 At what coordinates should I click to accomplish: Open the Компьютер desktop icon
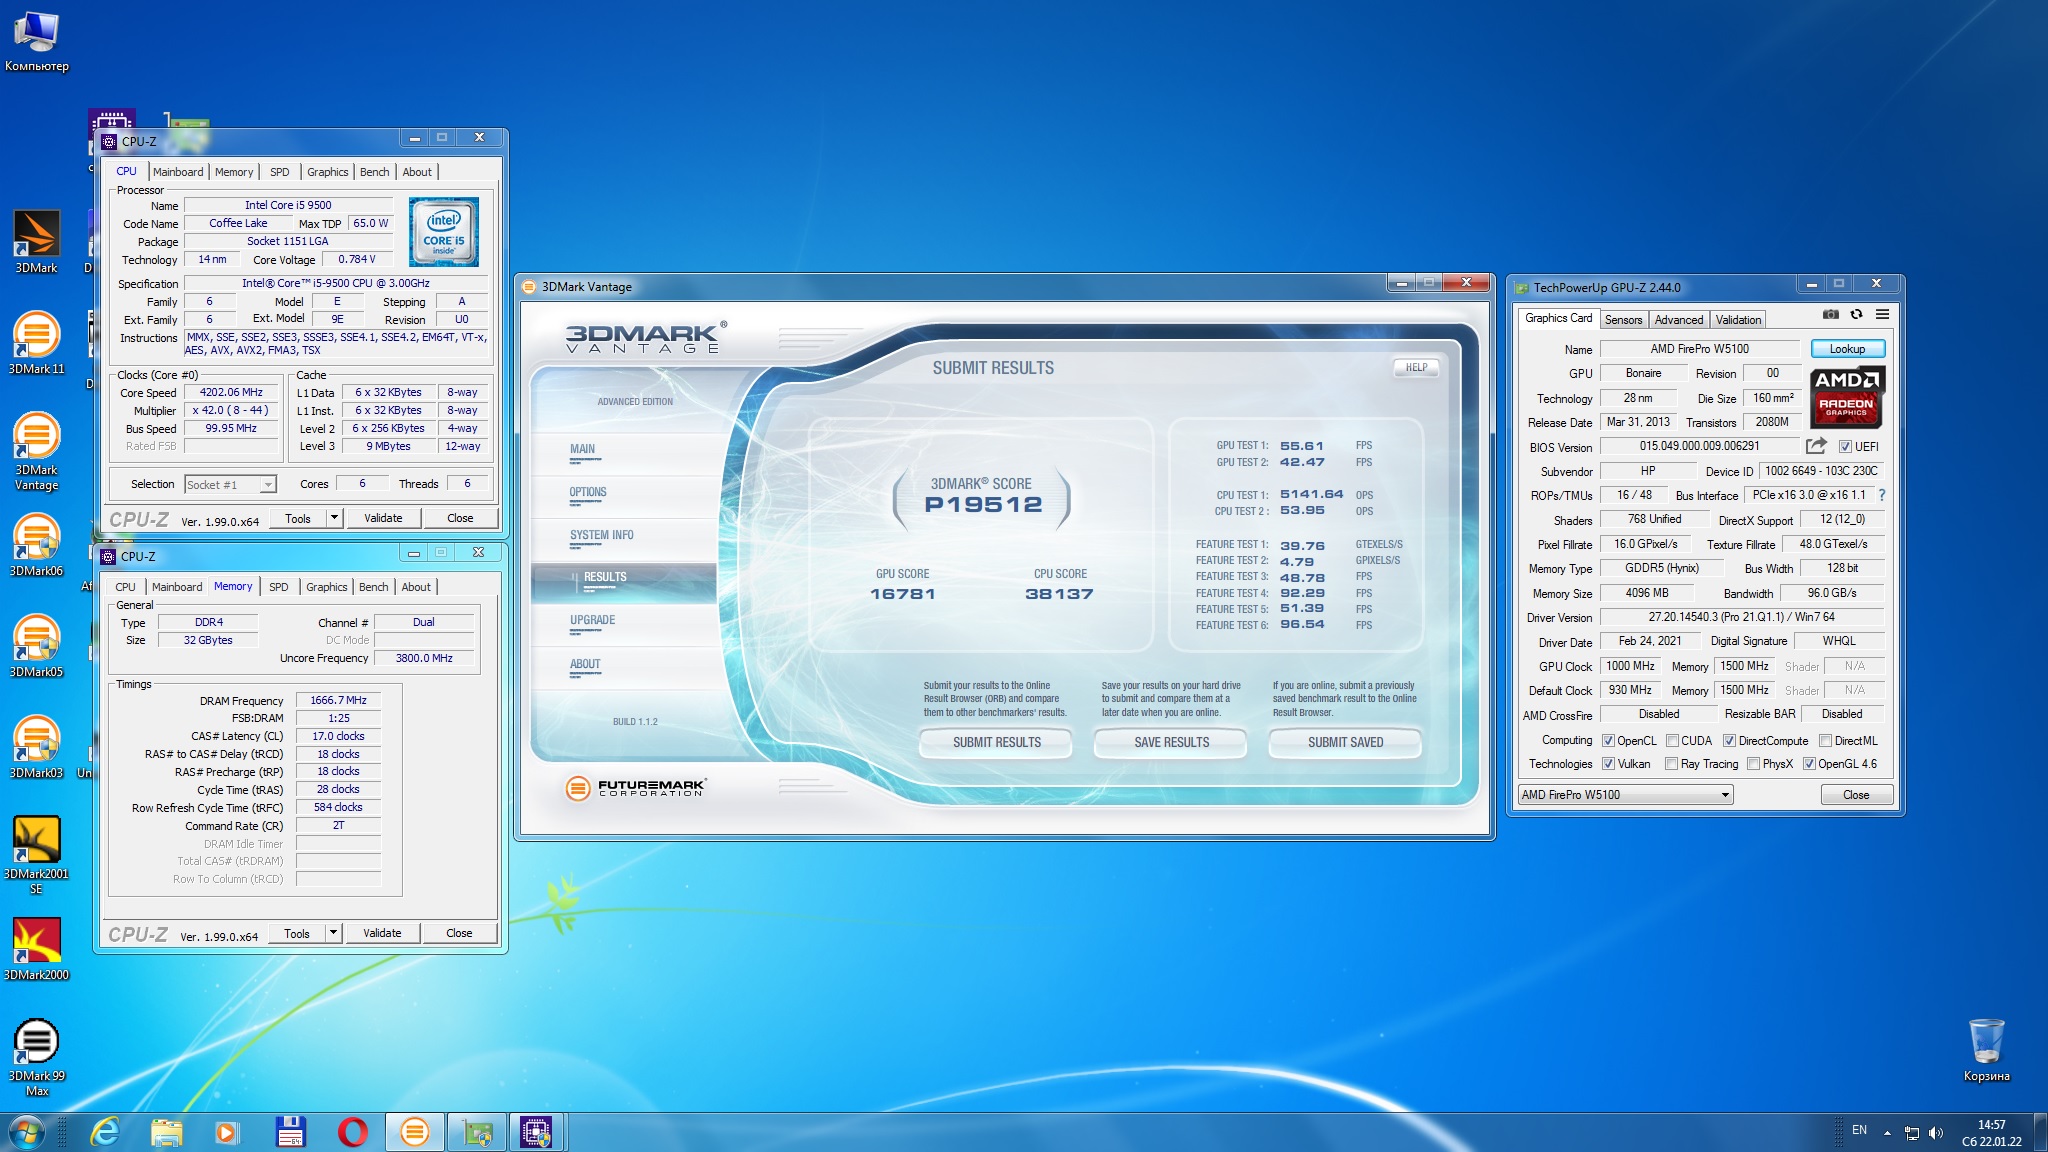pos(36,40)
